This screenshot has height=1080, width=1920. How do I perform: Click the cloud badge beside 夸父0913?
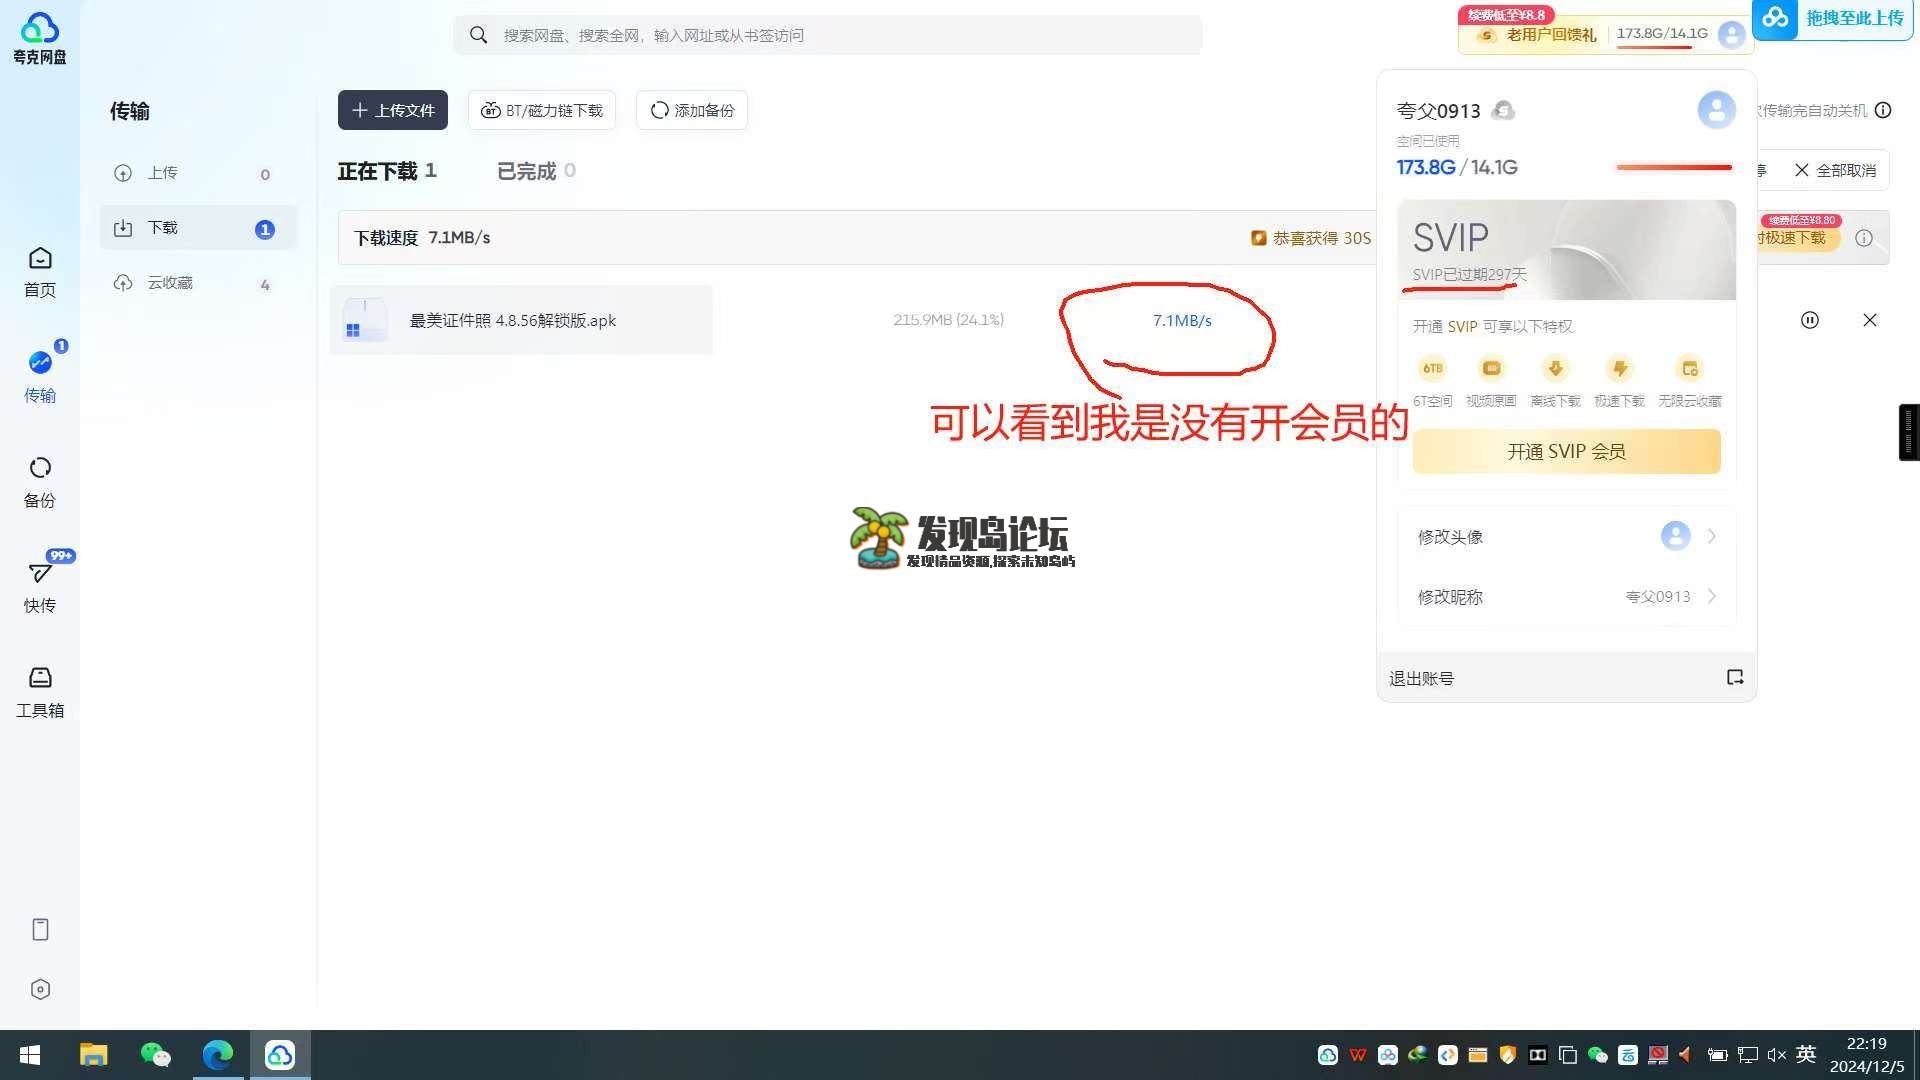click(1503, 111)
